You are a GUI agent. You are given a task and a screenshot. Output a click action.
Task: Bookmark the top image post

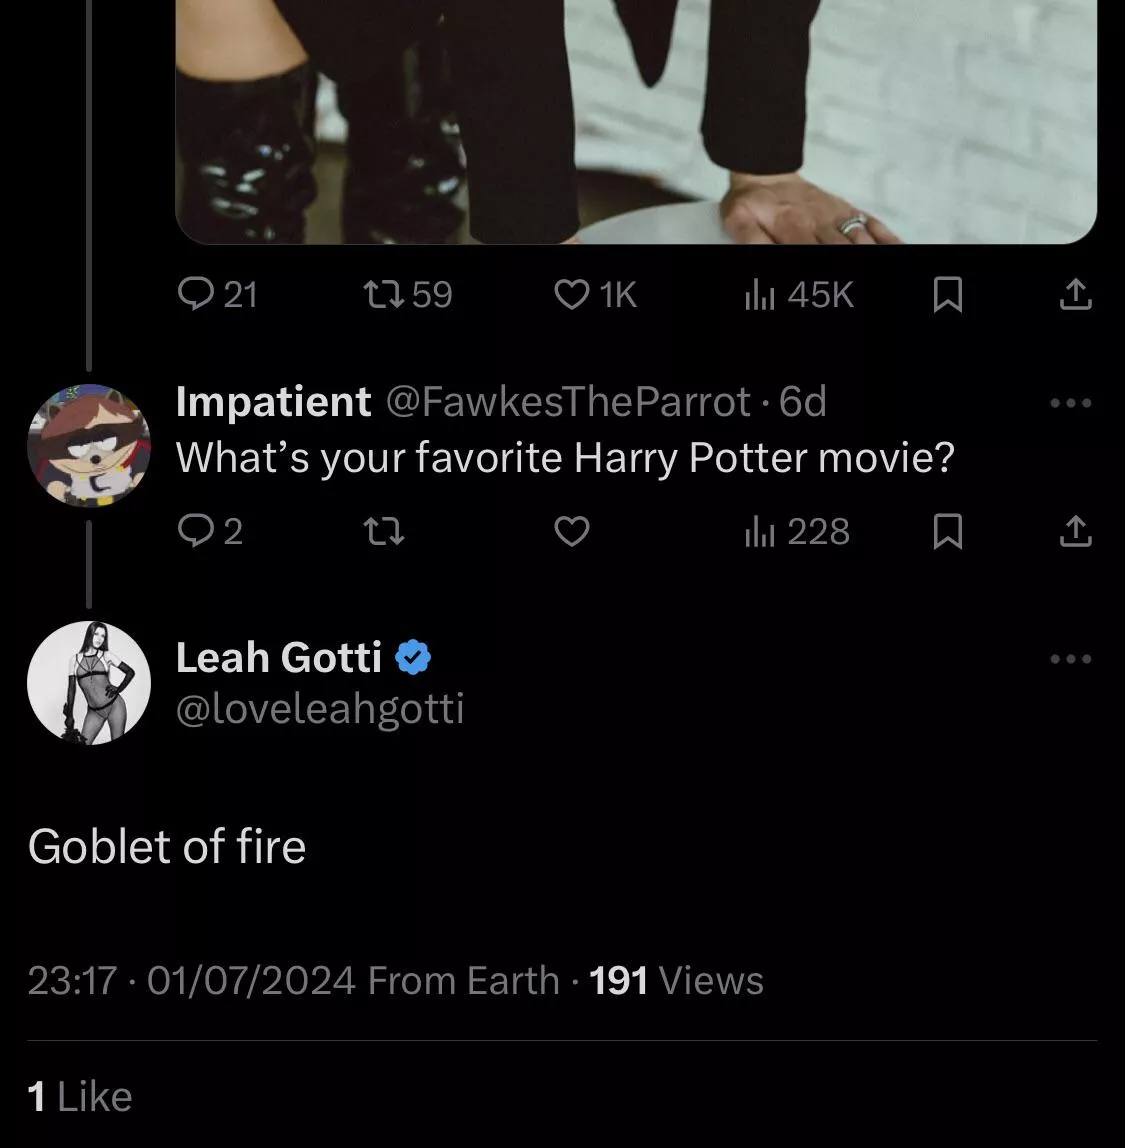coord(947,294)
